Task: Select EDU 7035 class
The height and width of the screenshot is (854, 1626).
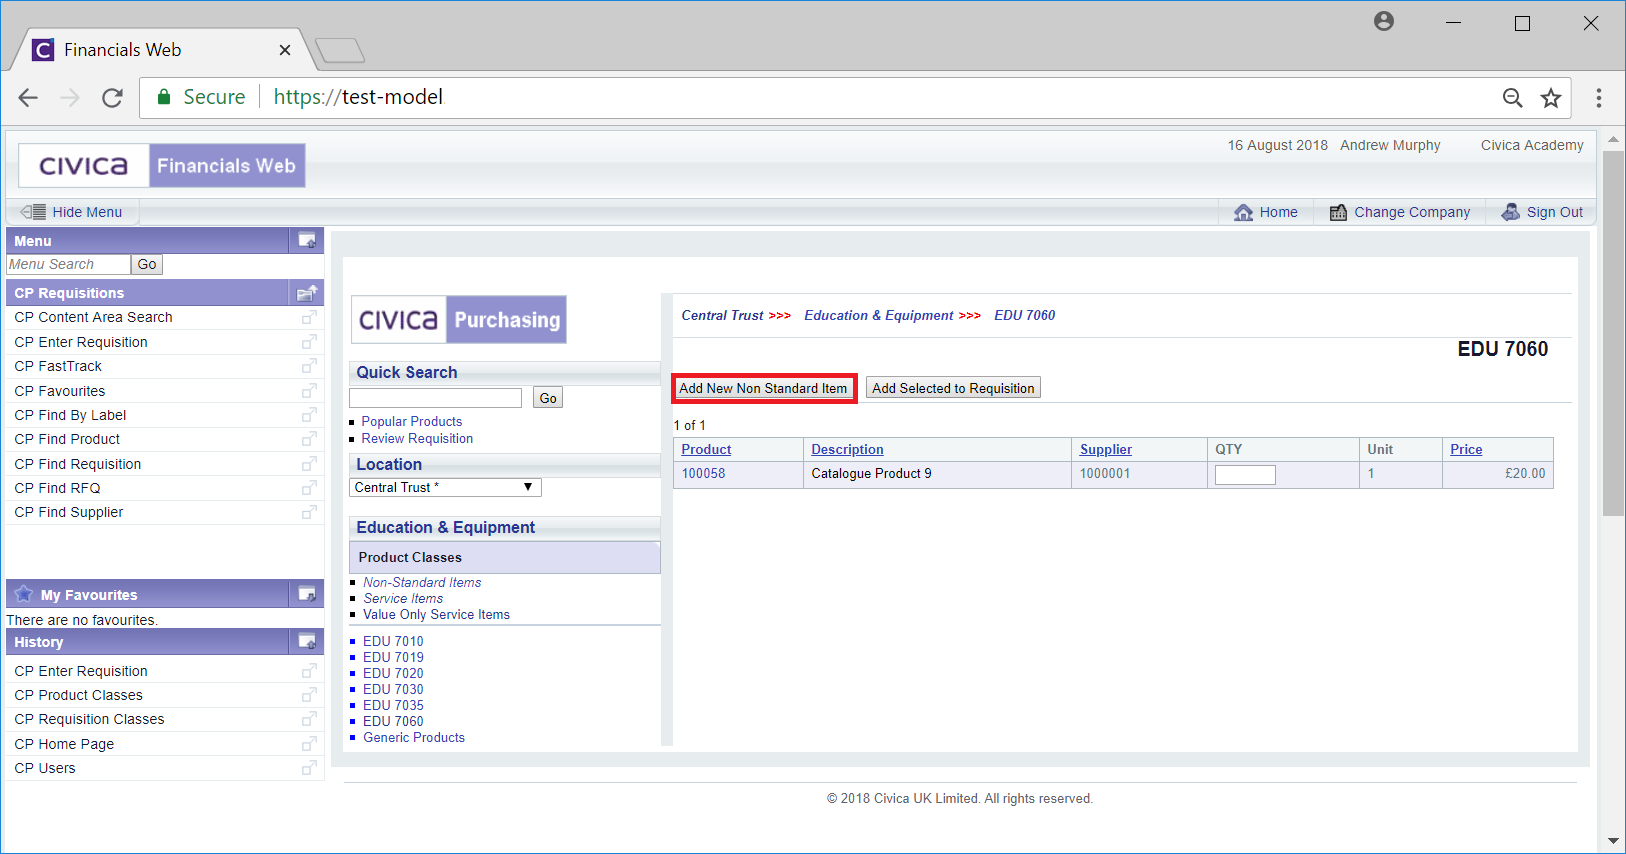Action: [x=393, y=706]
